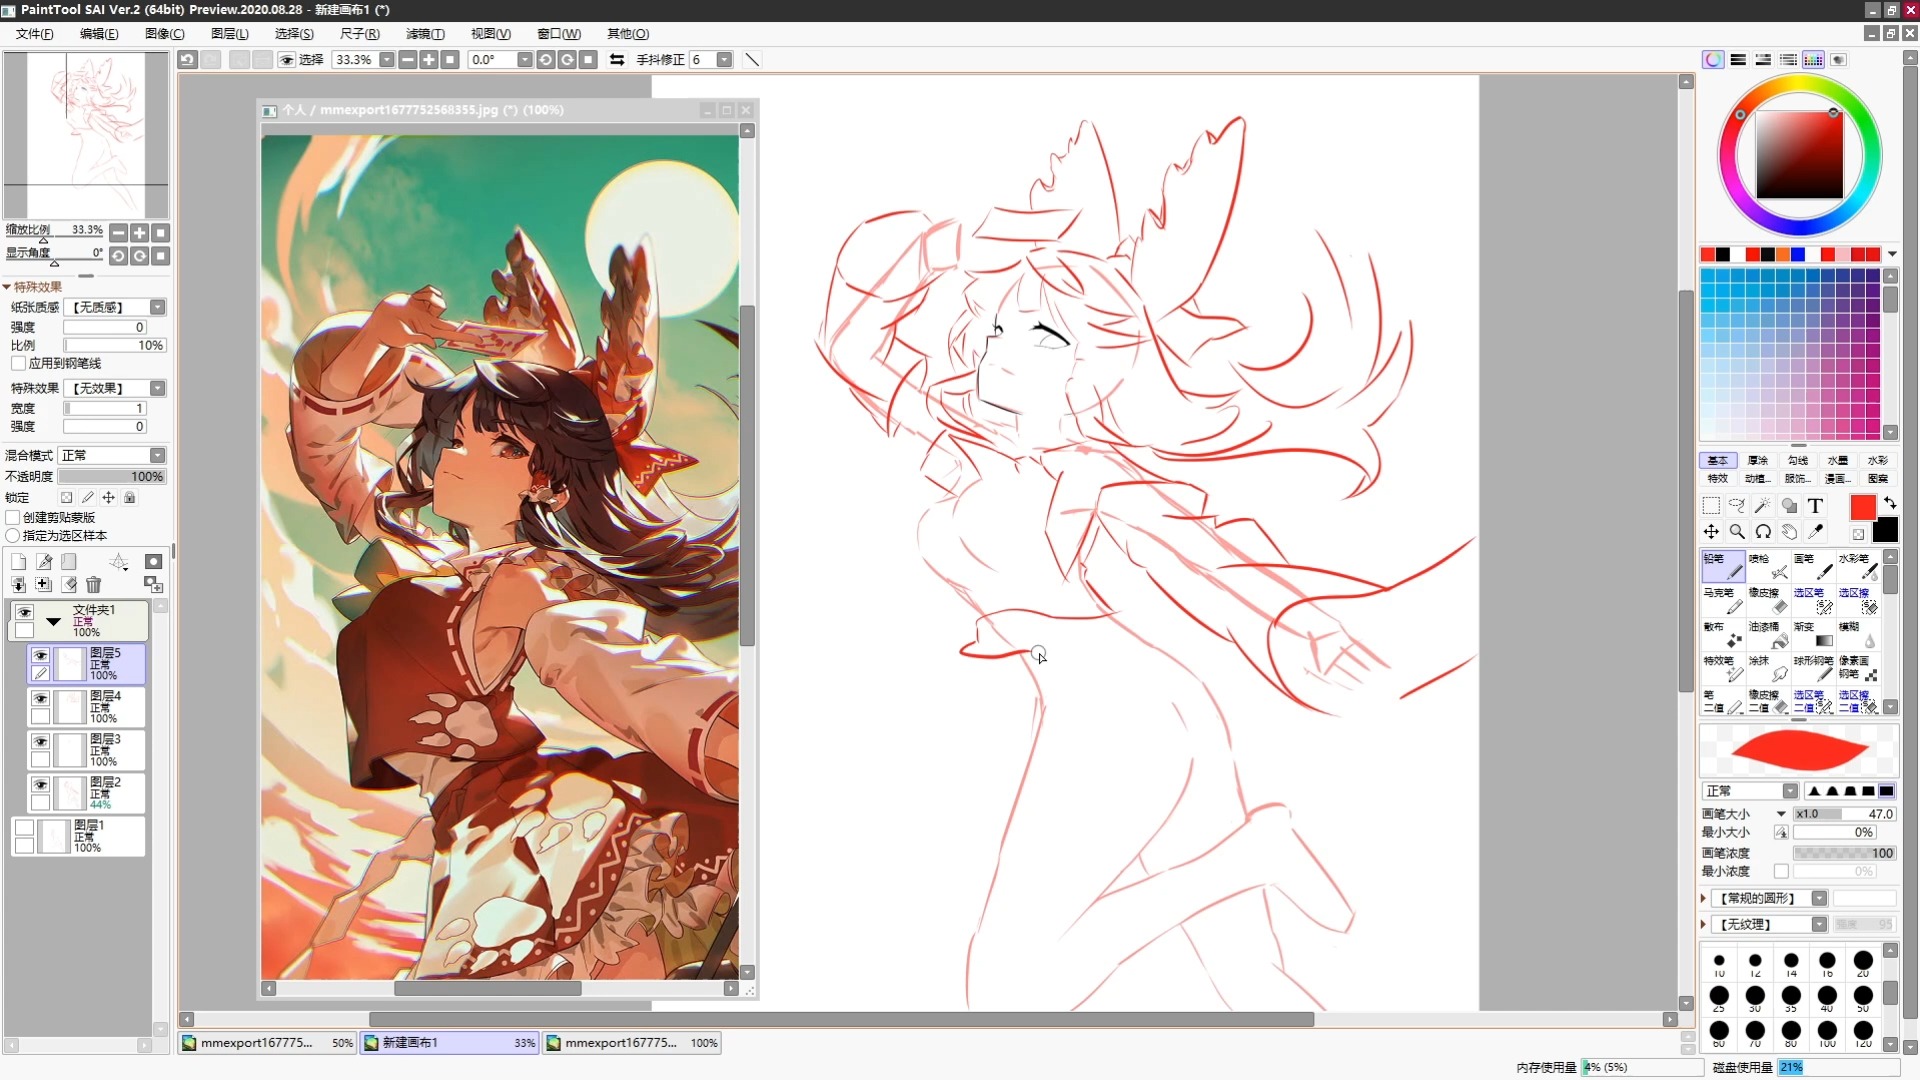Collapse the 文件夹1 layer folder
Viewport: 1920px width, 1080px height.
[x=54, y=622]
